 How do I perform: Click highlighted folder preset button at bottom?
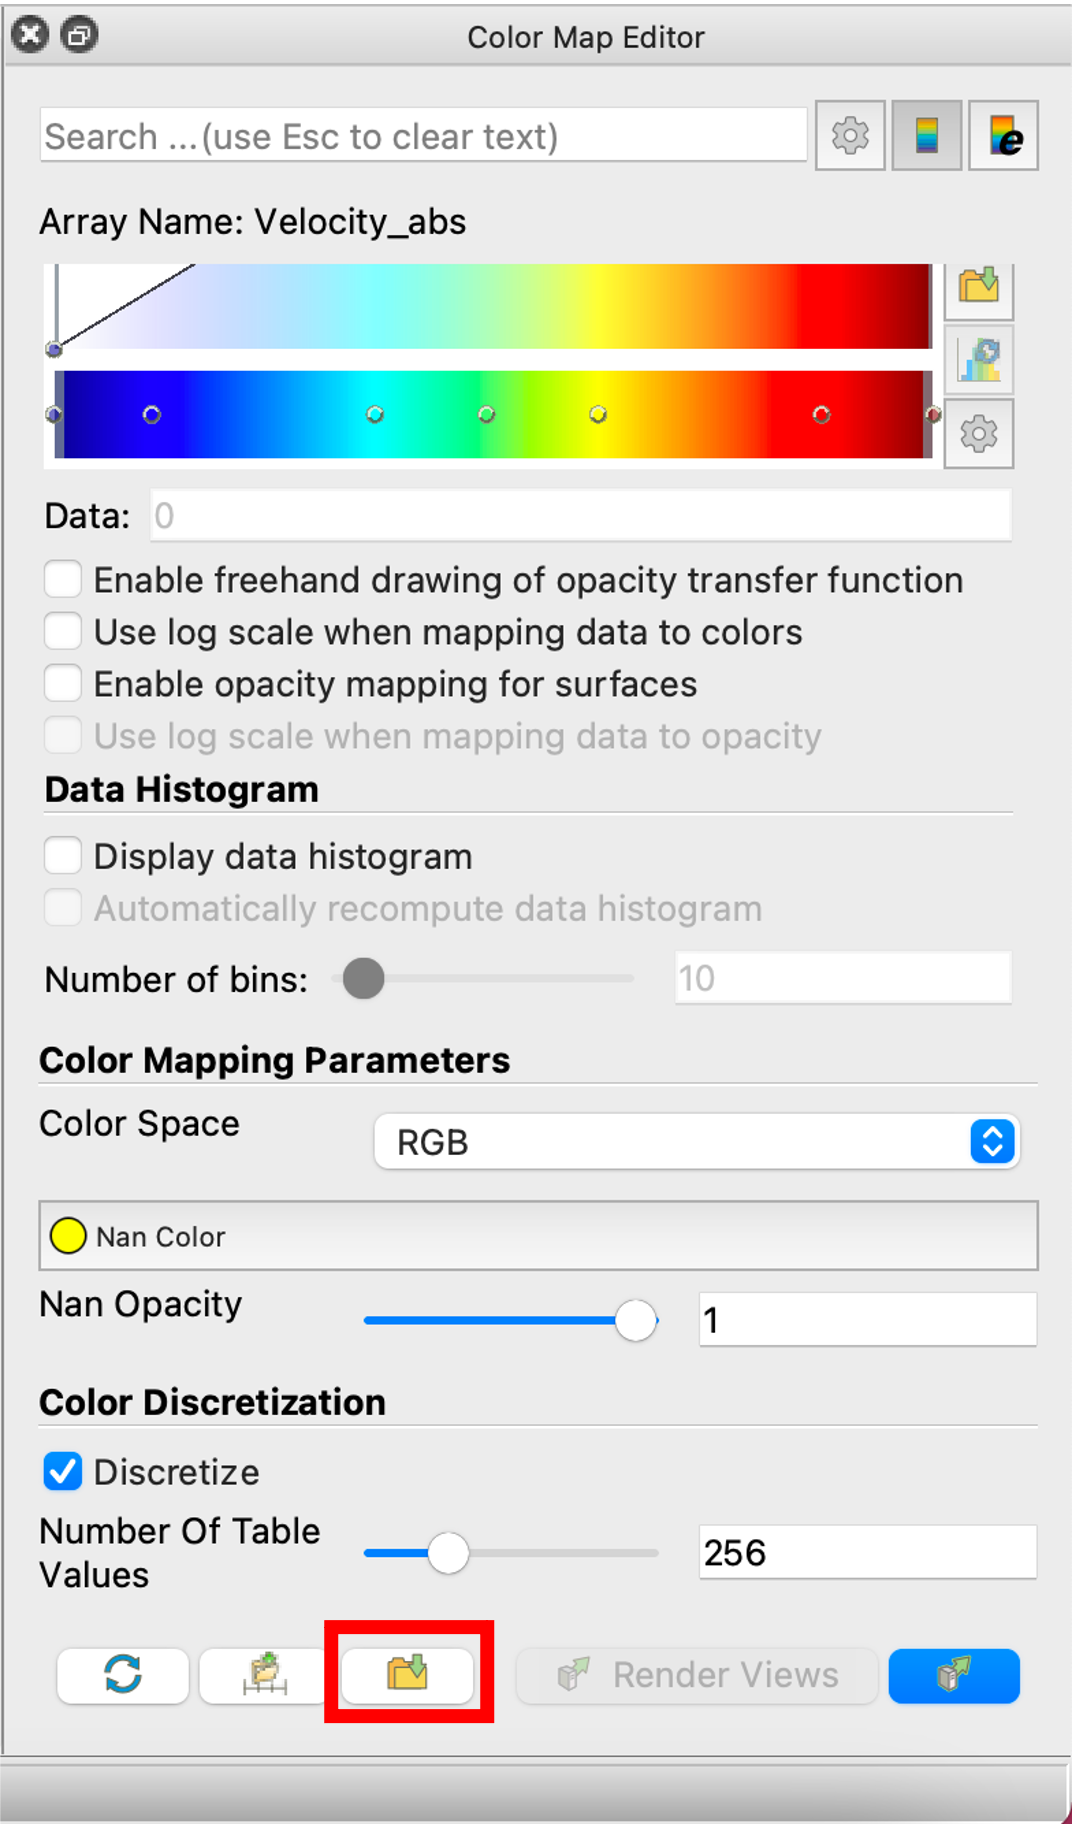[407, 1675]
